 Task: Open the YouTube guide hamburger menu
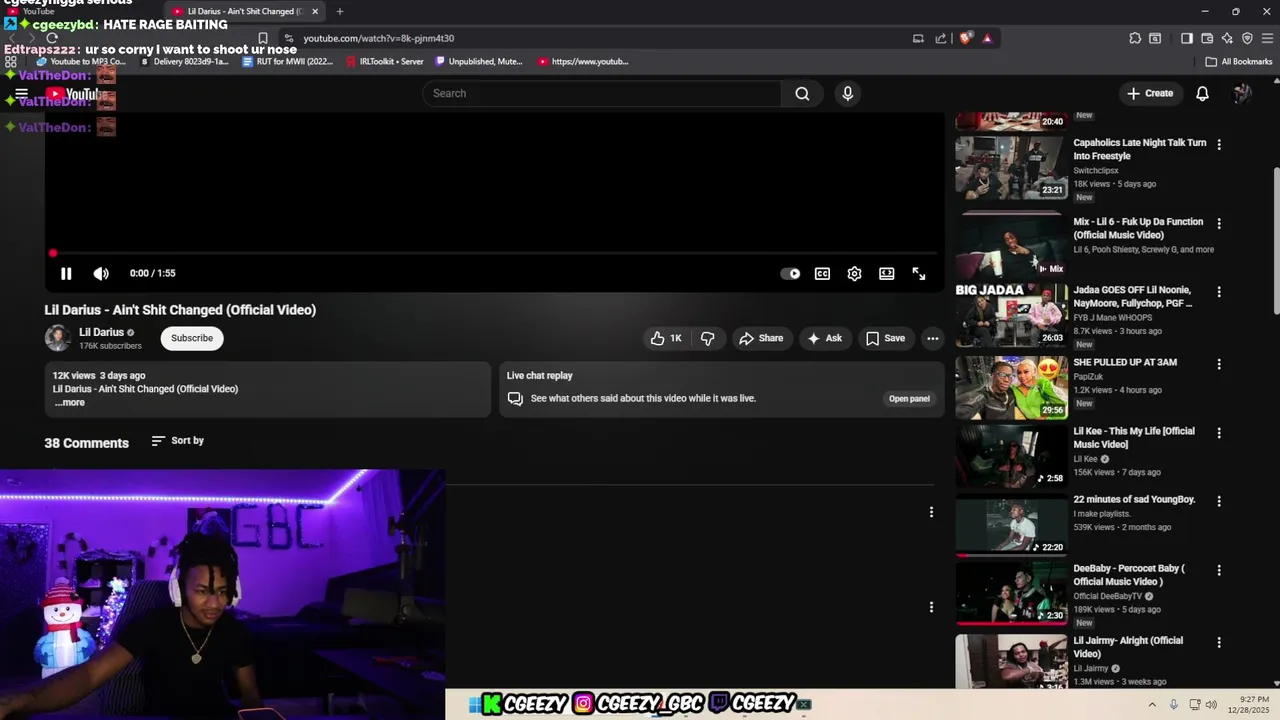click(21, 94)
